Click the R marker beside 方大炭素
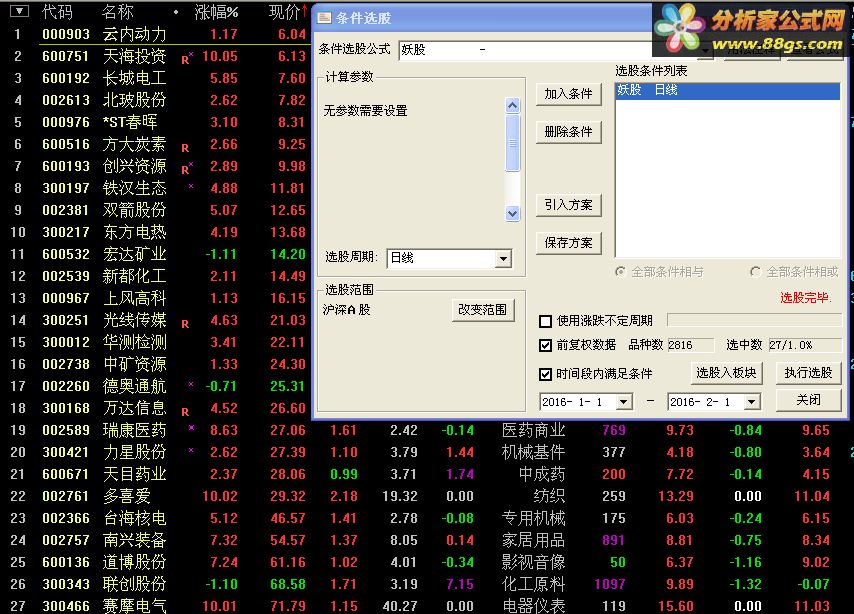This screenshot has height=614, width=854. point(185,148)
